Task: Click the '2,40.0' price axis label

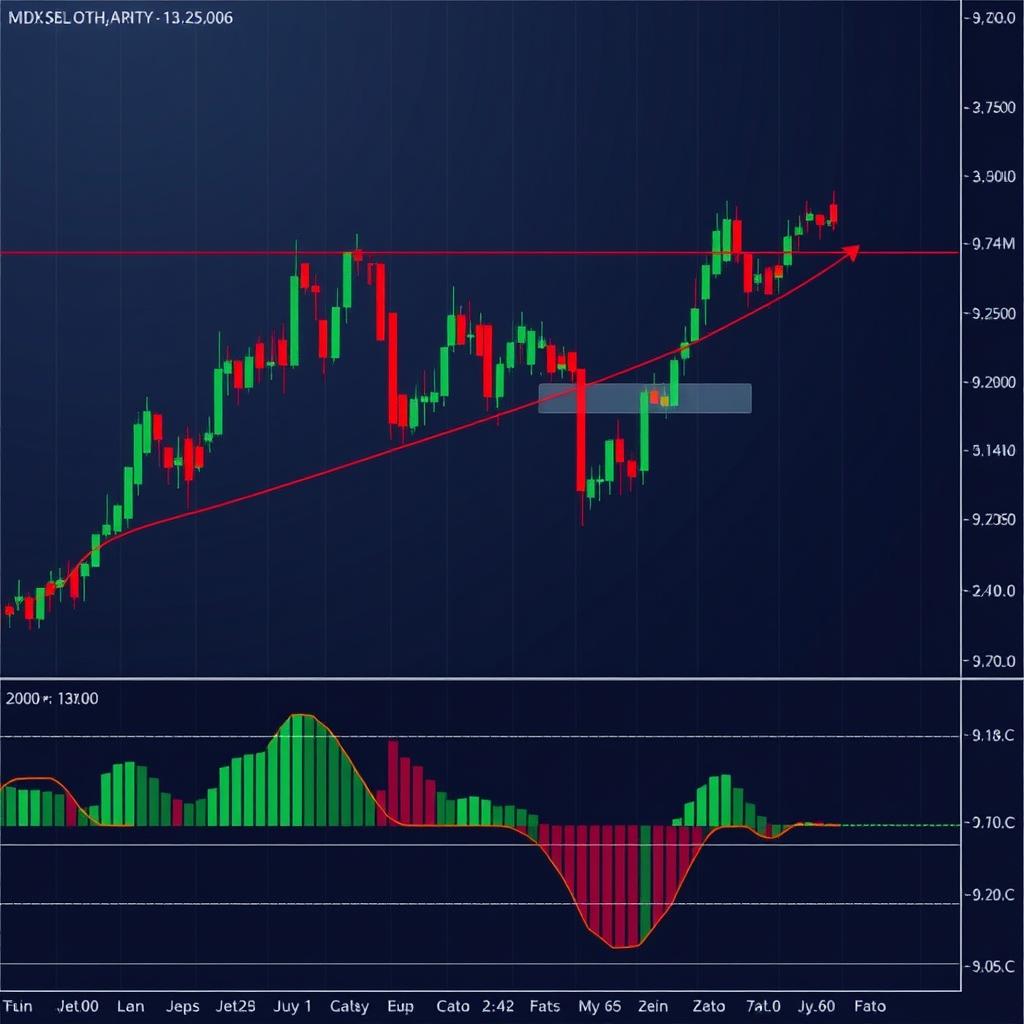Action: click(994, 591)
